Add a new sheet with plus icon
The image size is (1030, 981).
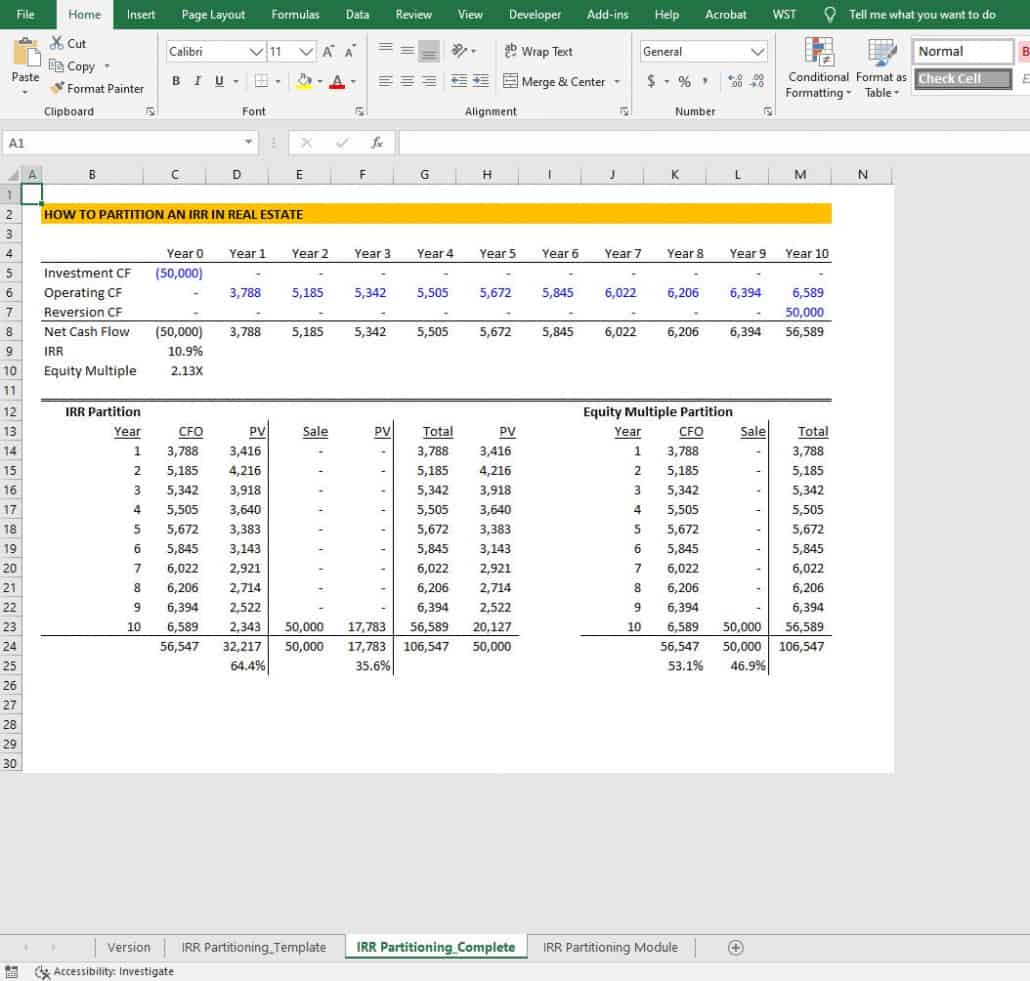pos(735,947)
